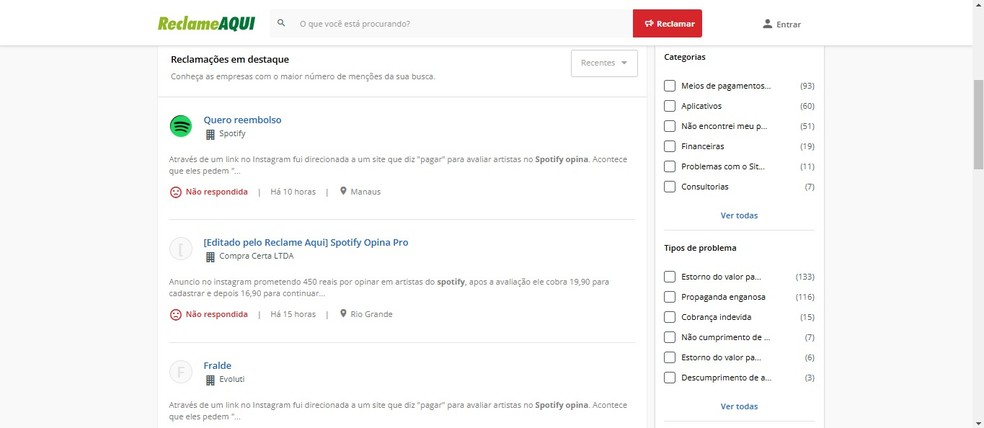Screen dimensions: 984x428
Task: Click the Evoluti company name
Action: [232, 379]
